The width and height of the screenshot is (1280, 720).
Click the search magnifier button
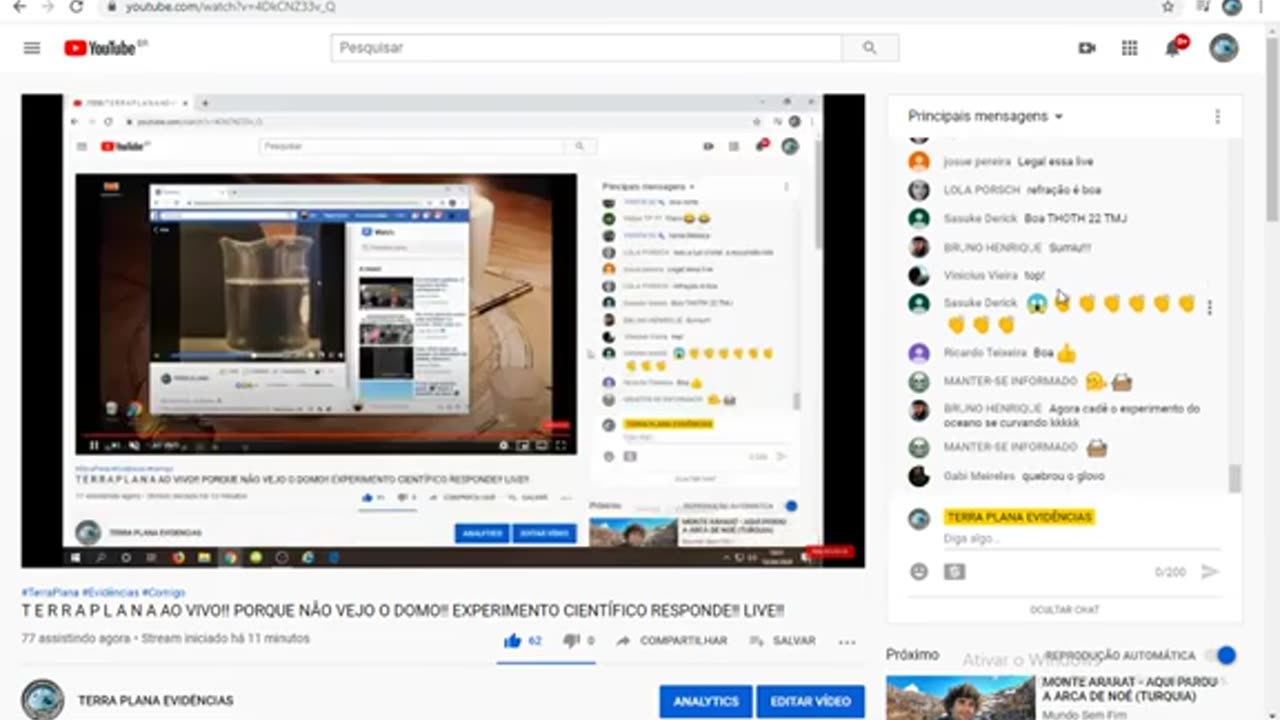(x=870, y=48)
